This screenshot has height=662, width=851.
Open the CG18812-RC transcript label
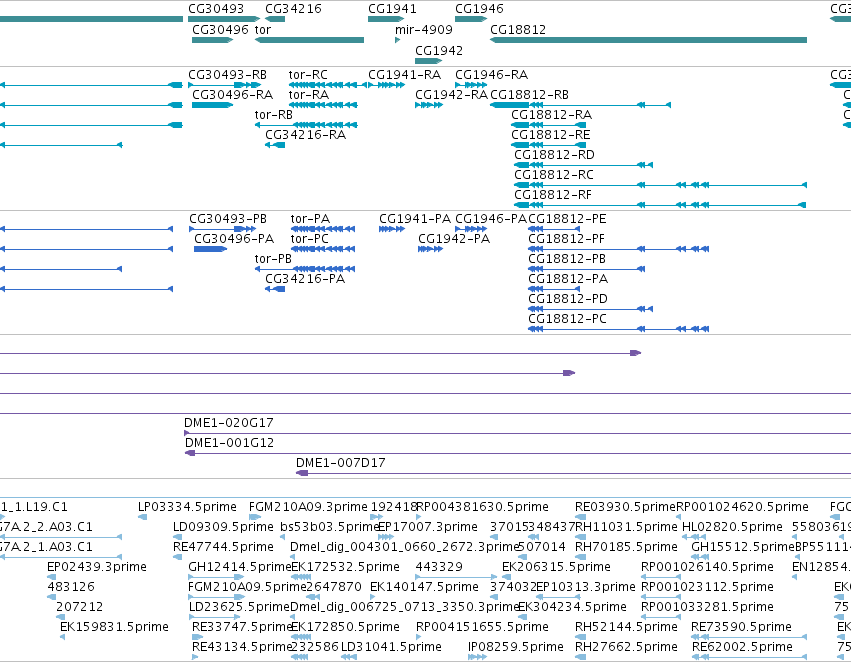554,174
